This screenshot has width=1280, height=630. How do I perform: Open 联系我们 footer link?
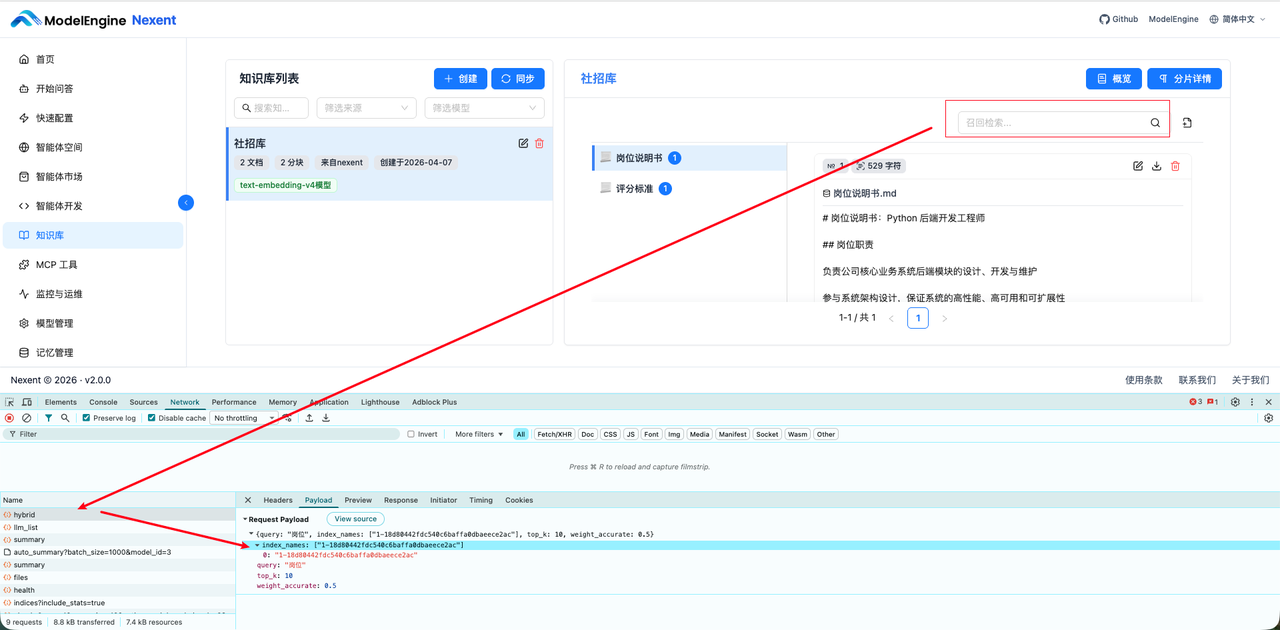pyautogui.click(x=1197, y=380)
